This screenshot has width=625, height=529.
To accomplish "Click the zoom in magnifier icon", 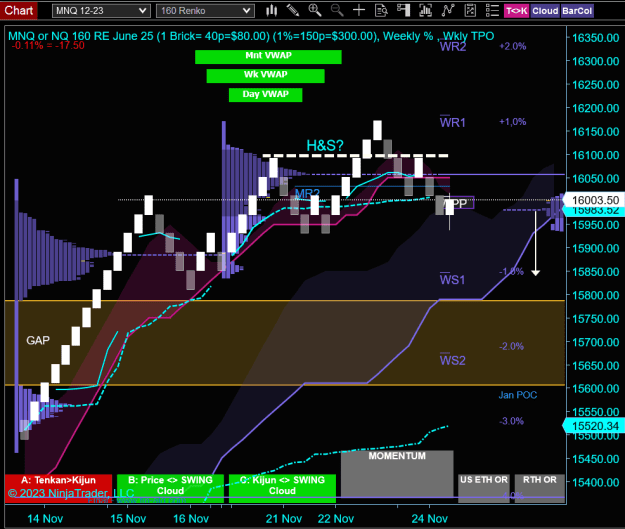I will click(315, 10).
